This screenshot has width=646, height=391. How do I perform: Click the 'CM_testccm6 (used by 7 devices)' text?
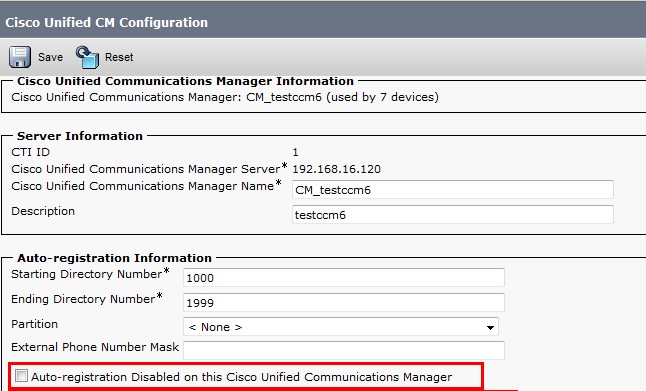[342, 97]
